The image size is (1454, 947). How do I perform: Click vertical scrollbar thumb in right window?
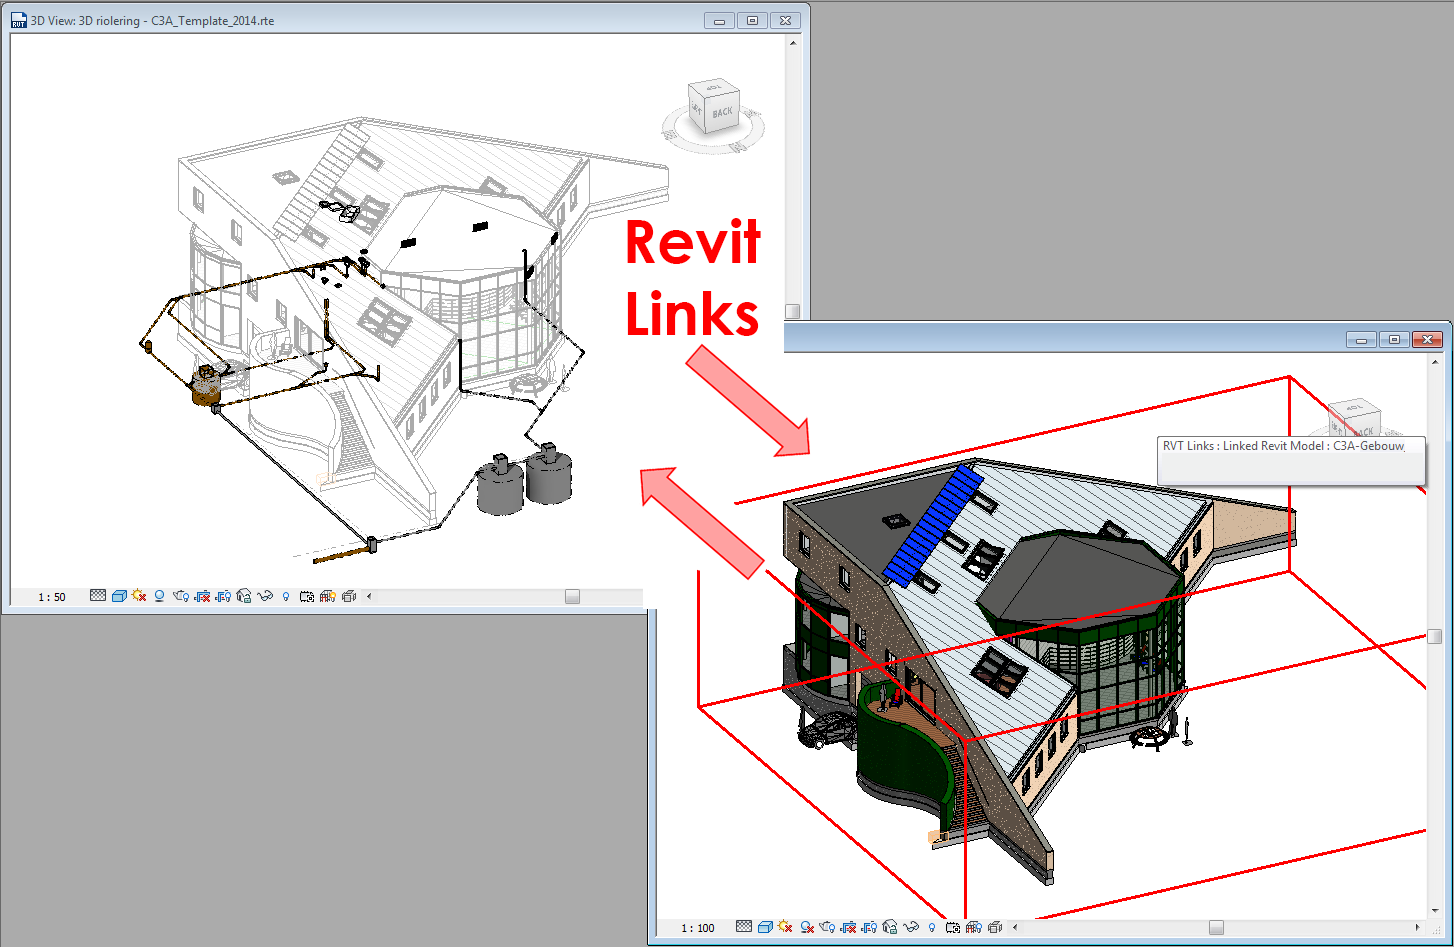click(1435, 636)
